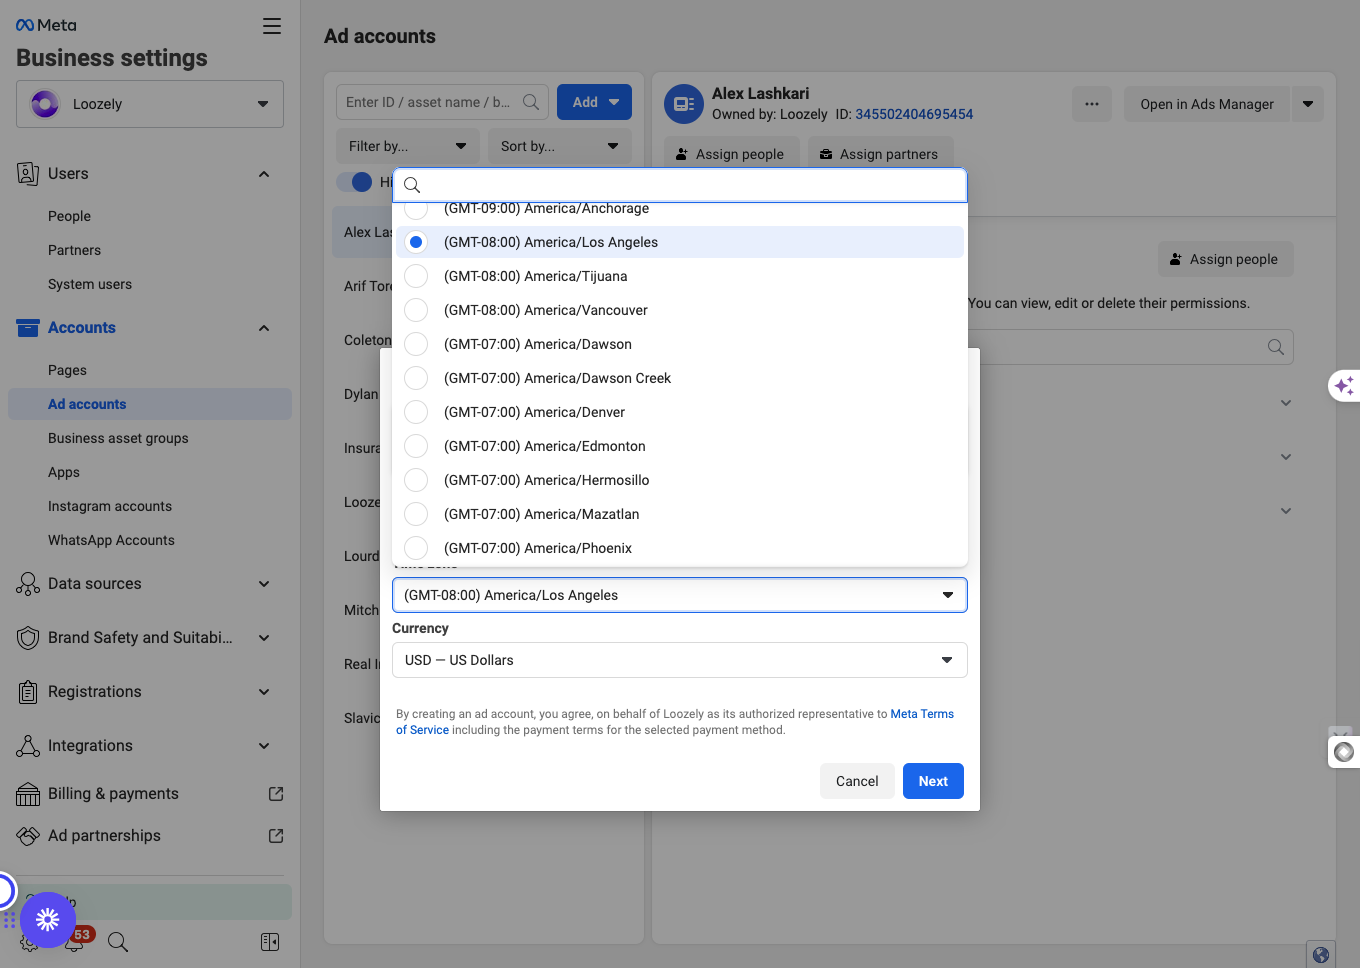Click the Data sources icon
1360x968 pixels.
(x=28, y=584)
